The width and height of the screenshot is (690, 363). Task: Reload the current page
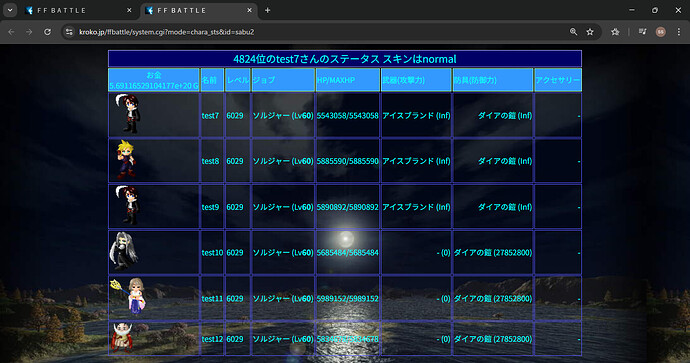48,32
